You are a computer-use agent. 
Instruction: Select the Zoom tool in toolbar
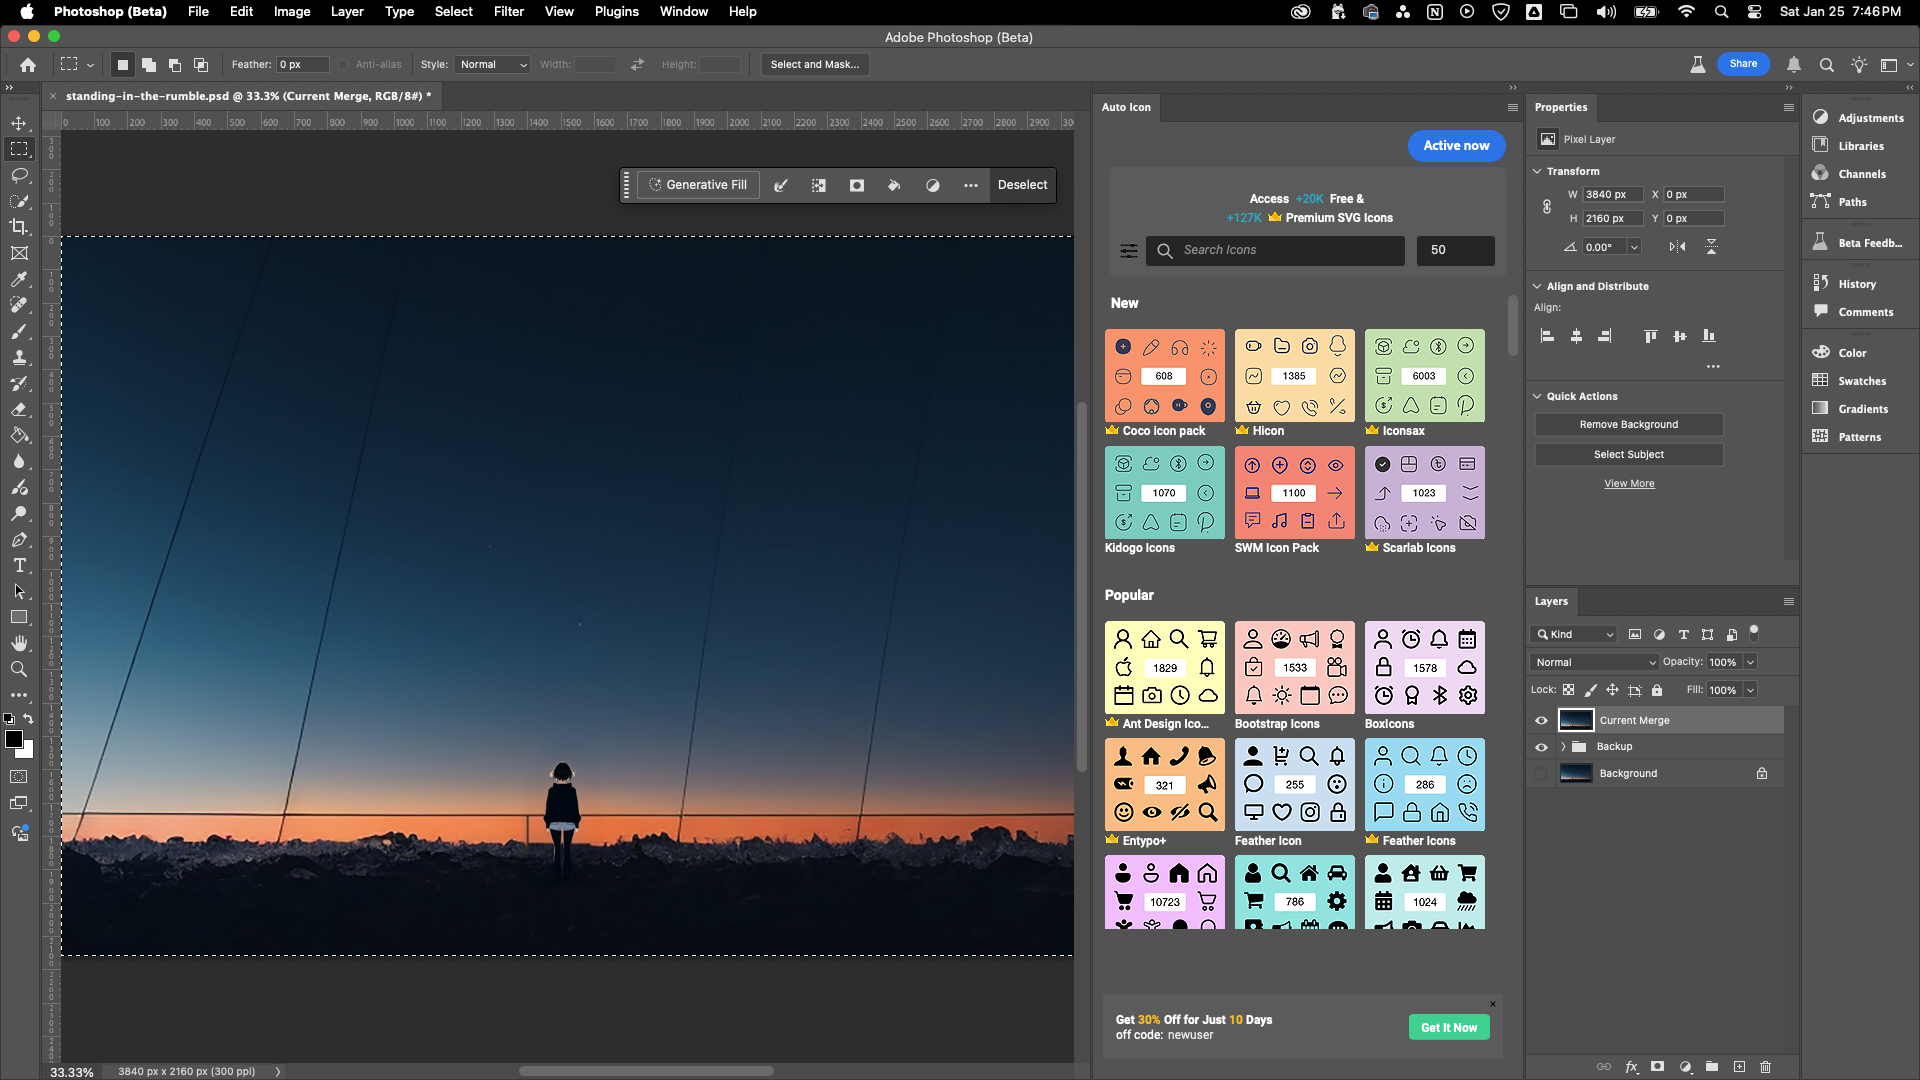click(19, 669)
